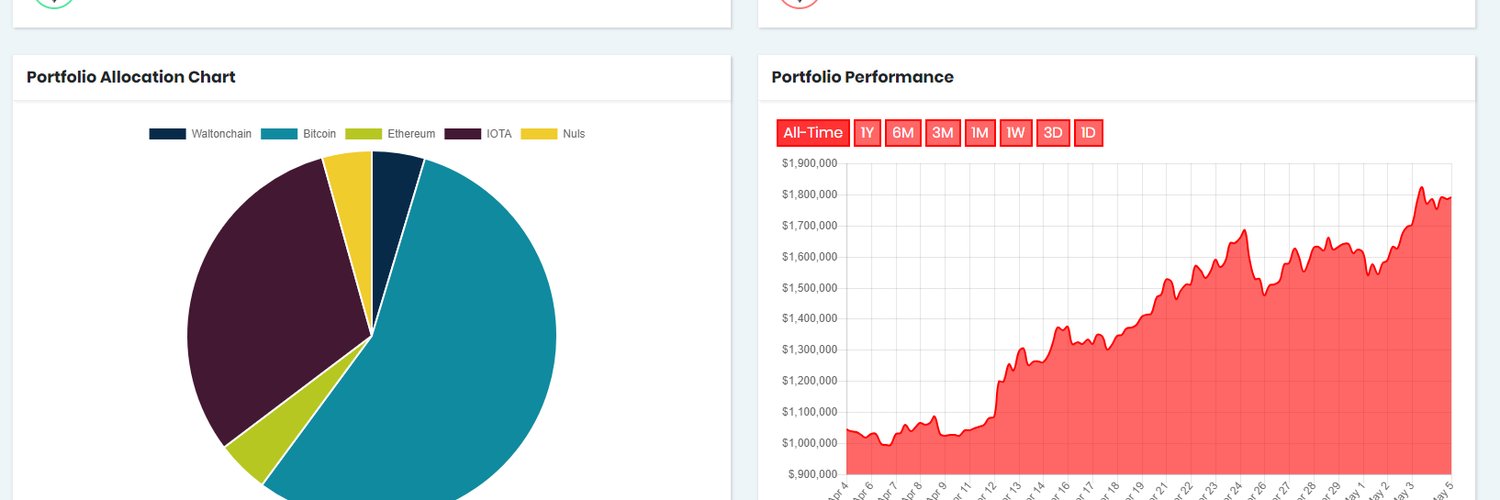The image size is (1500, 500).
Task: Switch chart to 1M range
Action: [x=980, y=133]
